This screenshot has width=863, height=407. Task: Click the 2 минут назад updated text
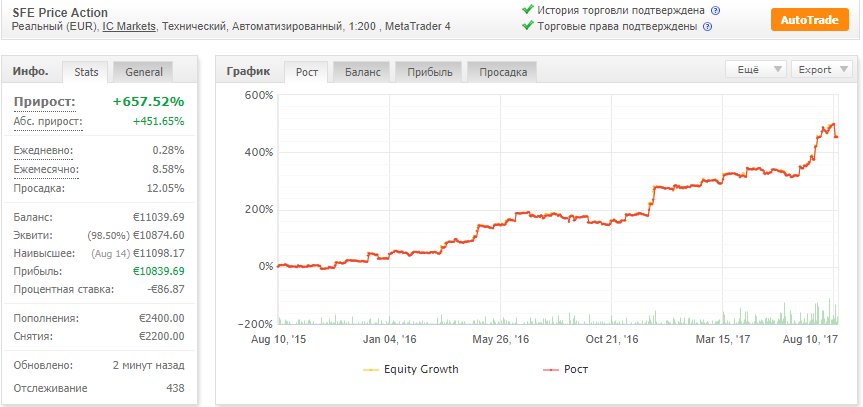[x=148, y=365]
